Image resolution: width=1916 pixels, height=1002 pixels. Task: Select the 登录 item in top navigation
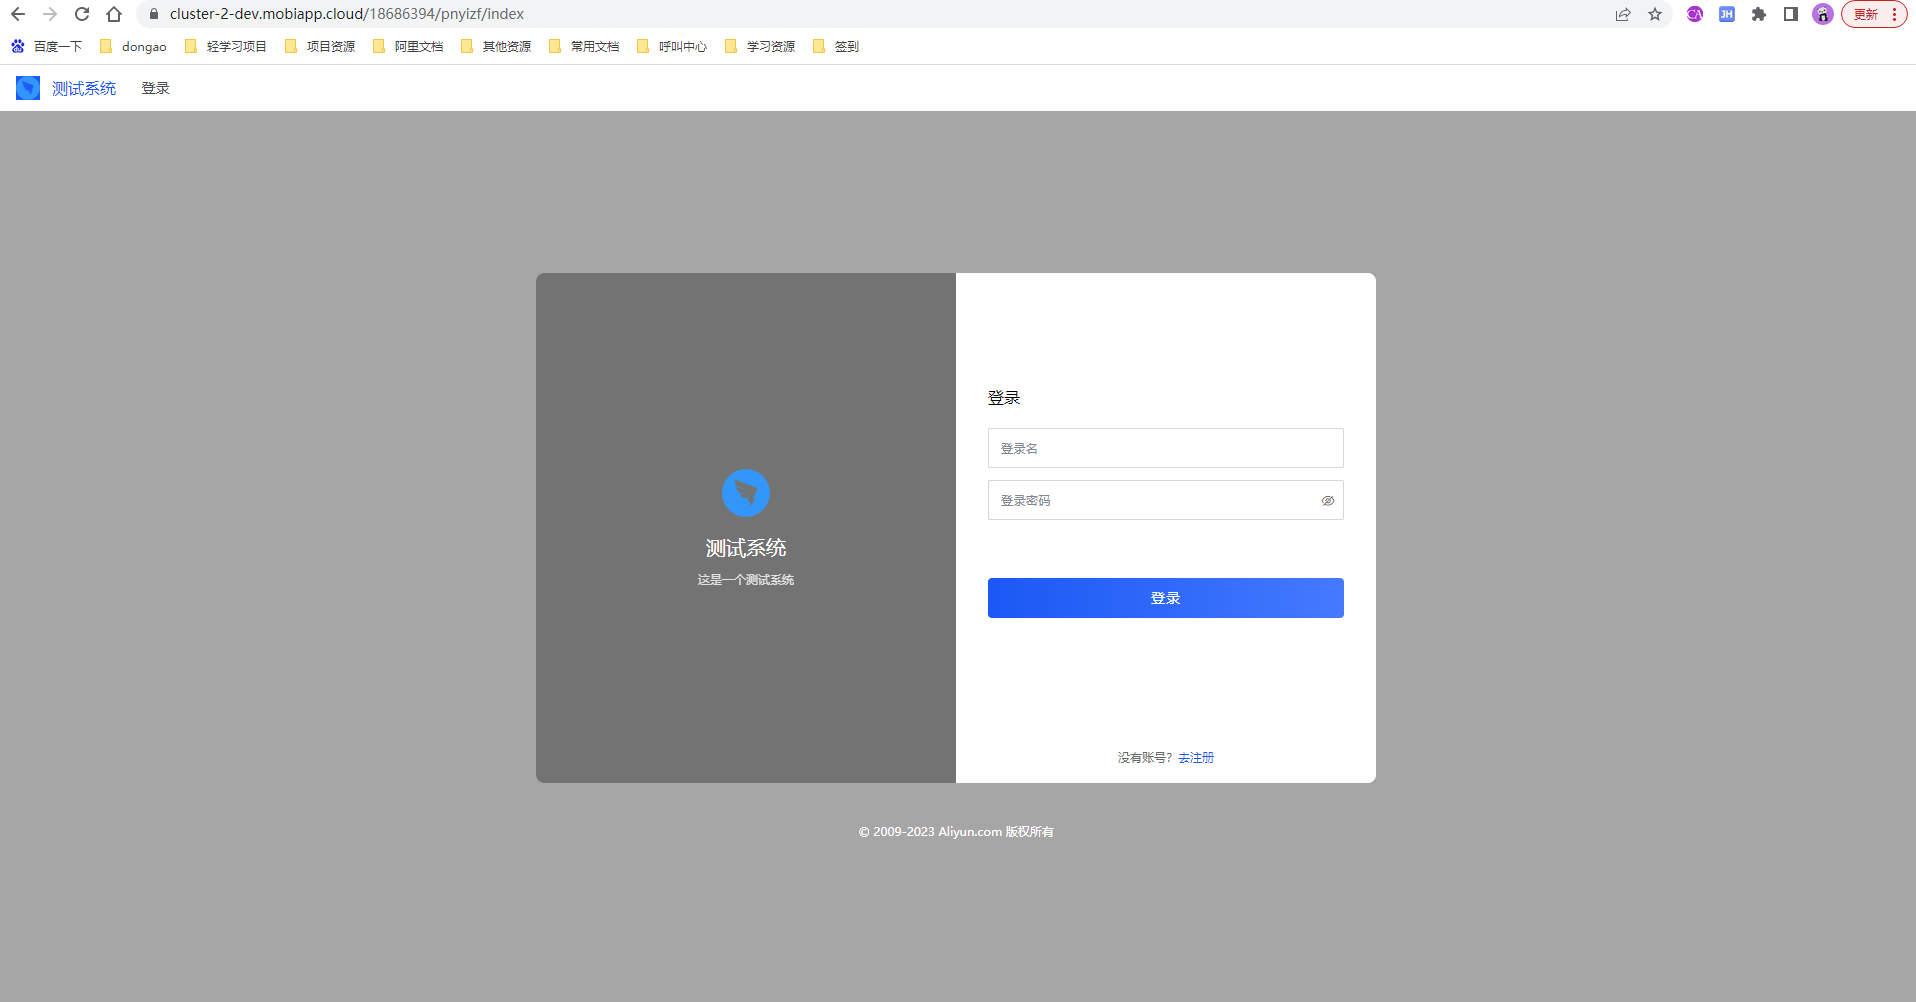click(156, 88)
